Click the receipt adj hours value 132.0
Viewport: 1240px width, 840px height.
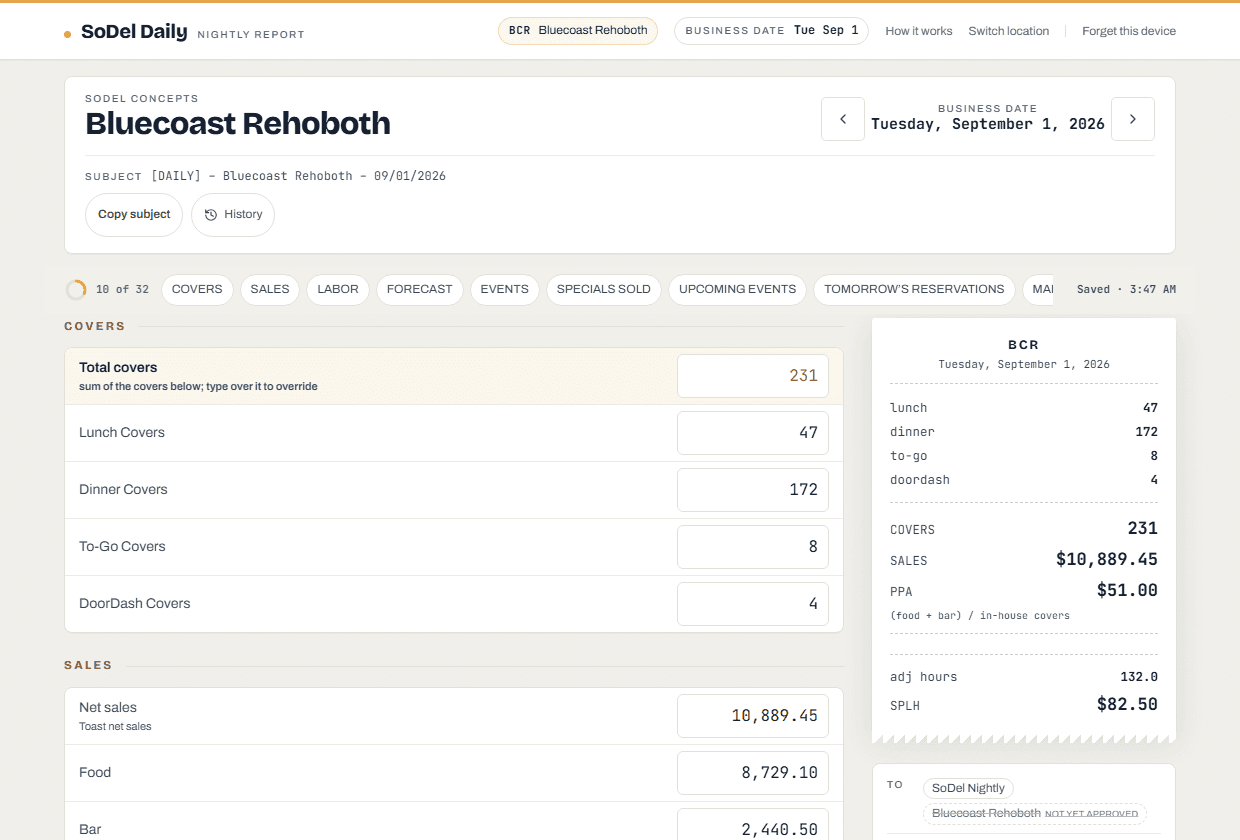(x=1139, y=677)
